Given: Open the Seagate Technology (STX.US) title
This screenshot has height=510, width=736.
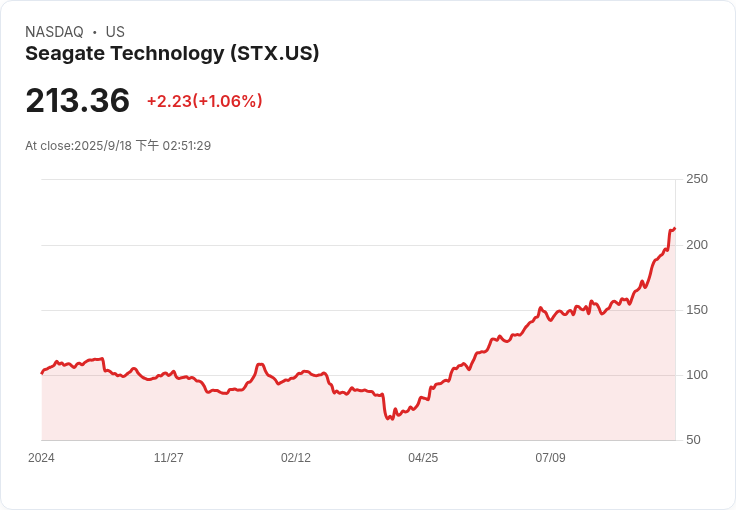Looking at the screenshot, I should 172,54.
